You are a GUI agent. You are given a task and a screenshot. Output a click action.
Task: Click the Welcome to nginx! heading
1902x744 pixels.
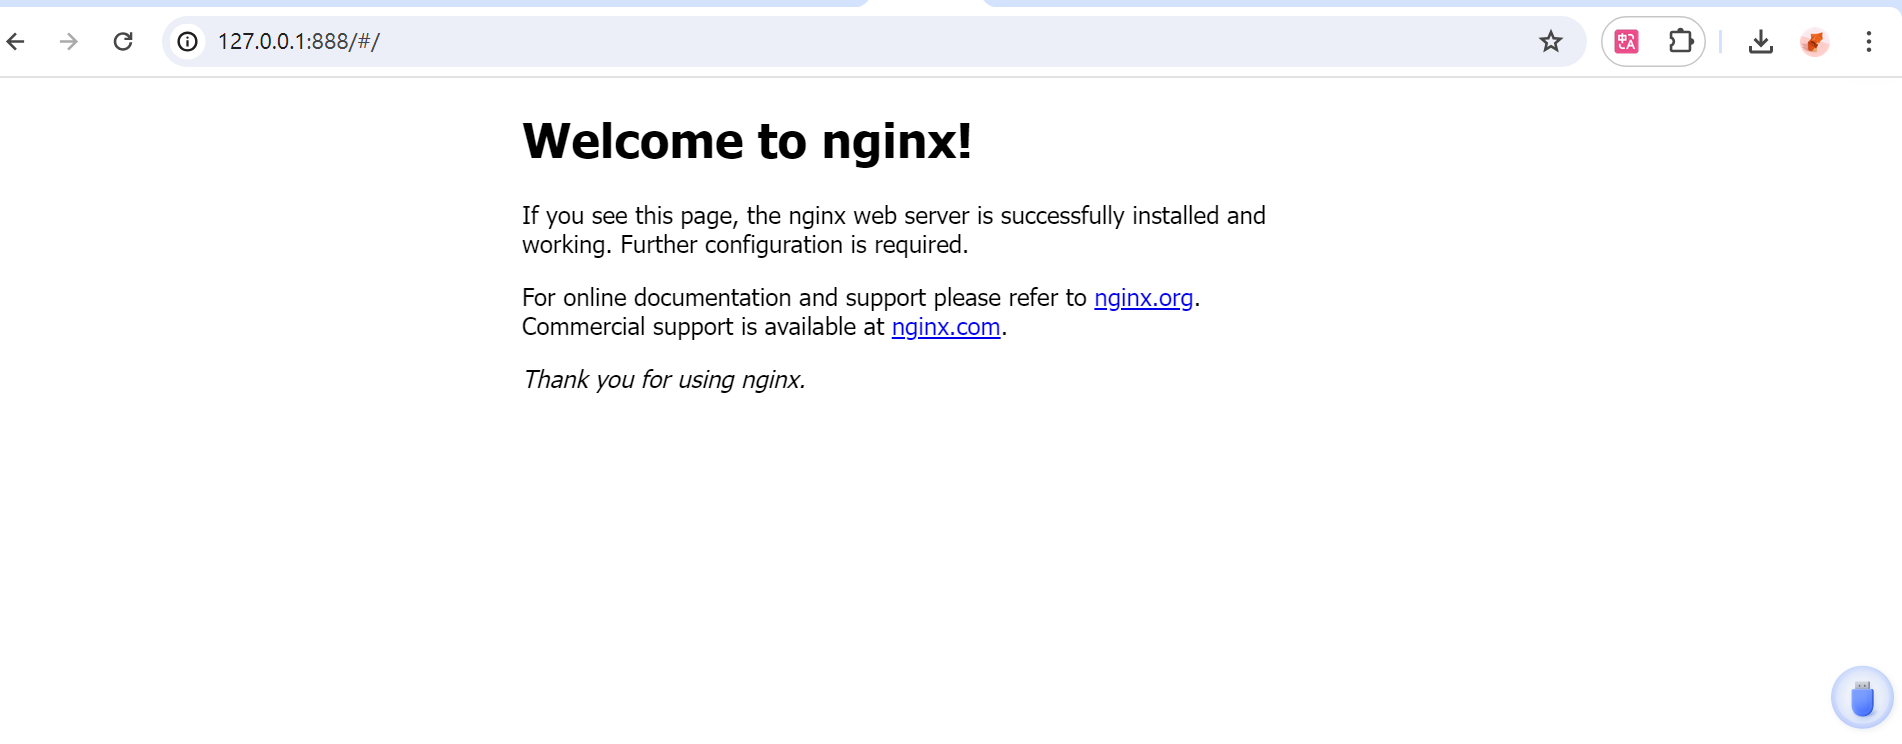click(x=747, y=141)
